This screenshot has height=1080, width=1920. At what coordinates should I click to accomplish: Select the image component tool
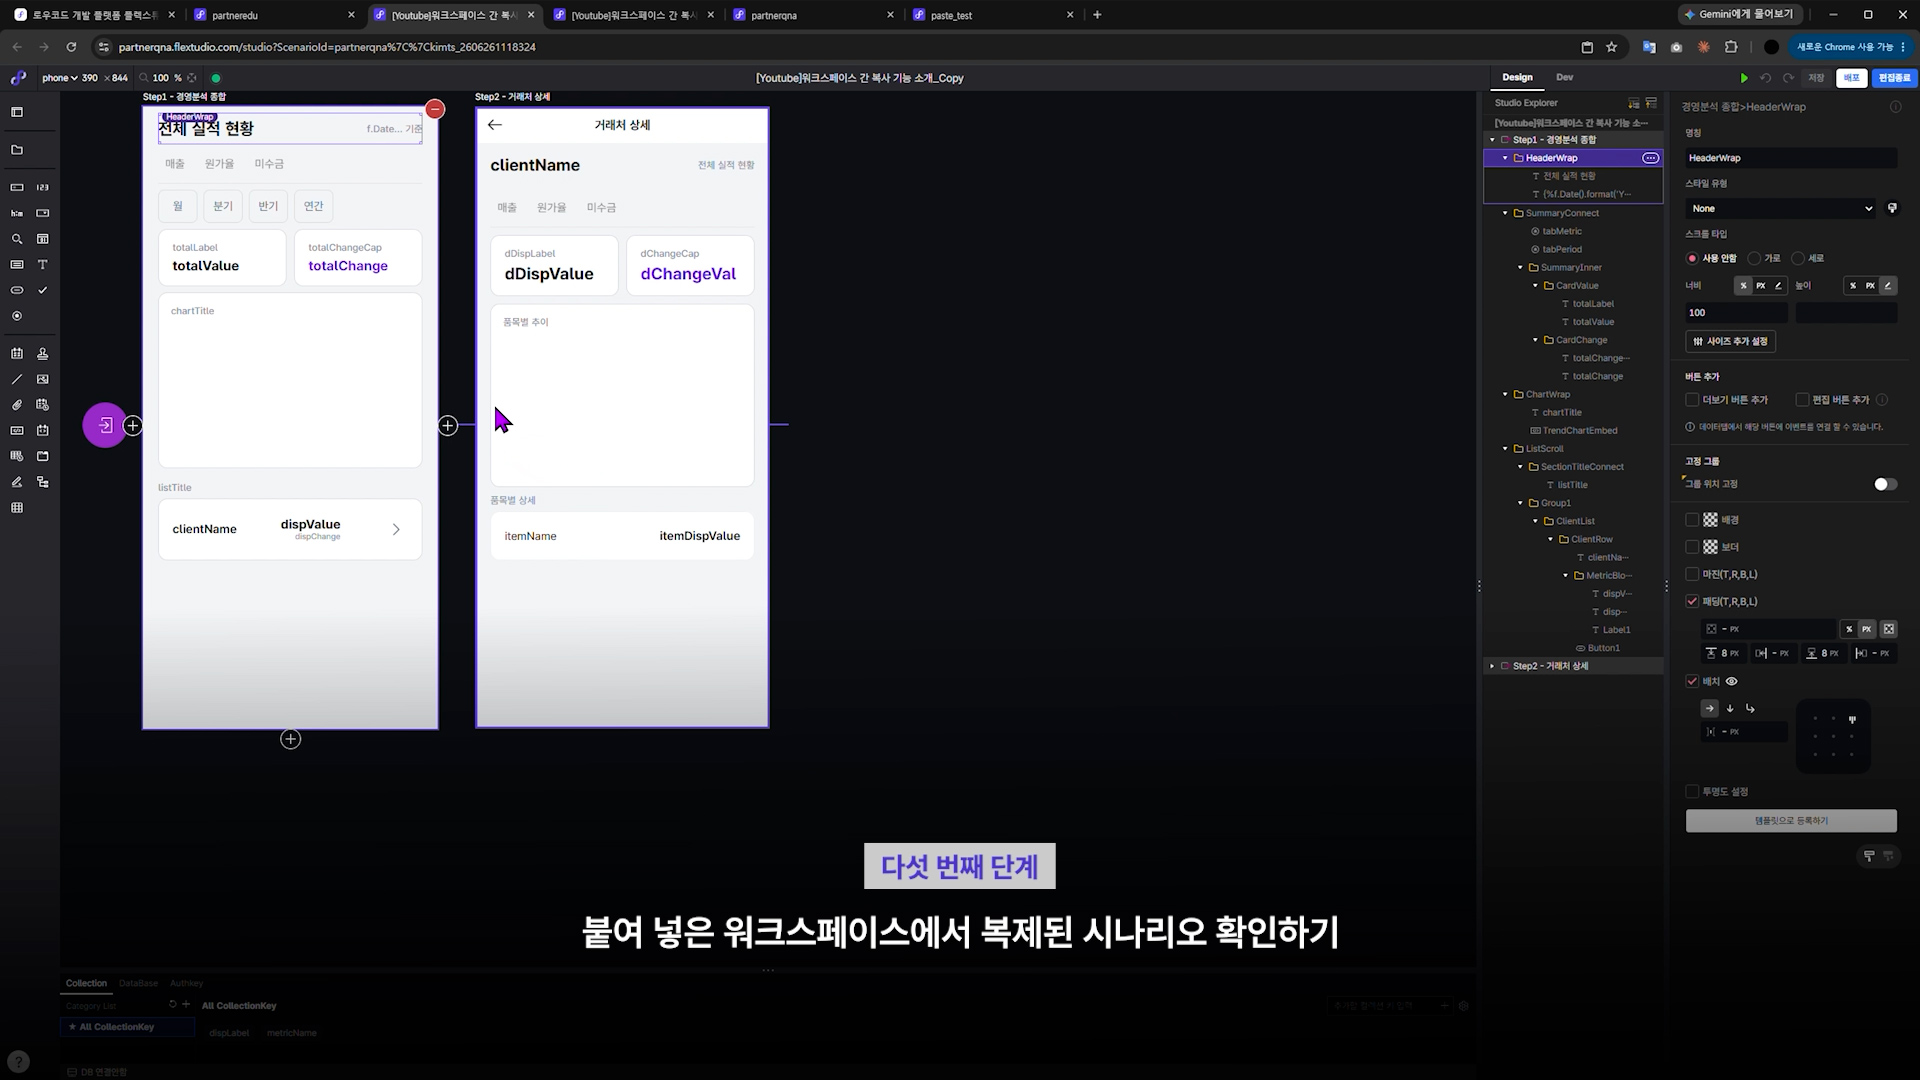pyautogui.click(x=42, y=380)
